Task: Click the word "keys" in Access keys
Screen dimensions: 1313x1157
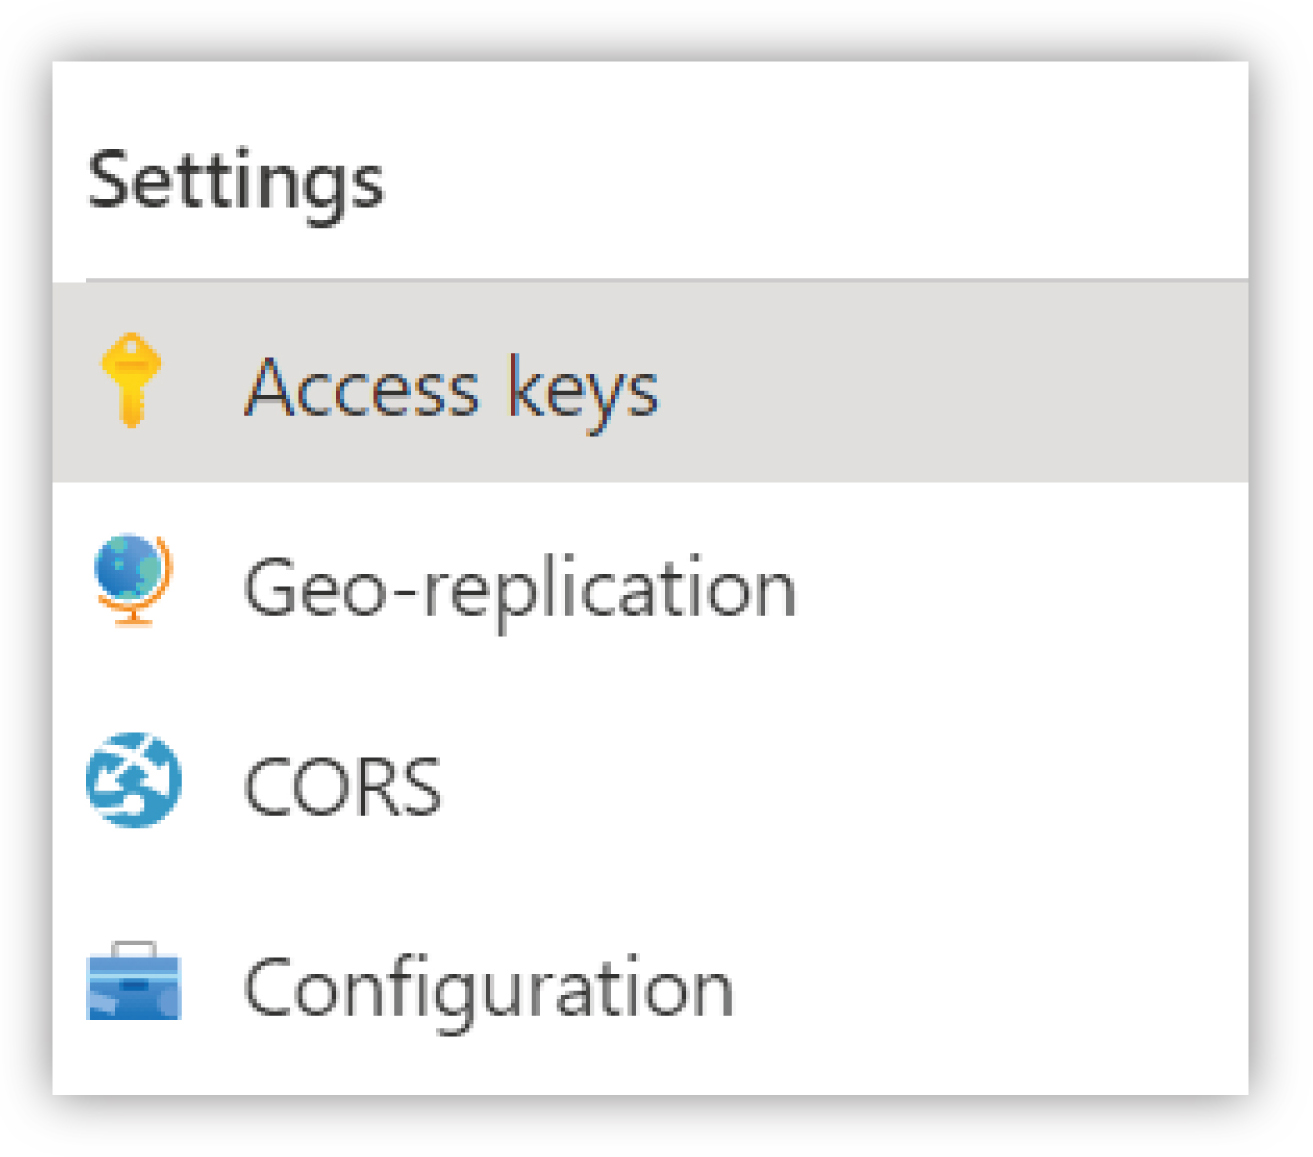Action: [583, 390]
